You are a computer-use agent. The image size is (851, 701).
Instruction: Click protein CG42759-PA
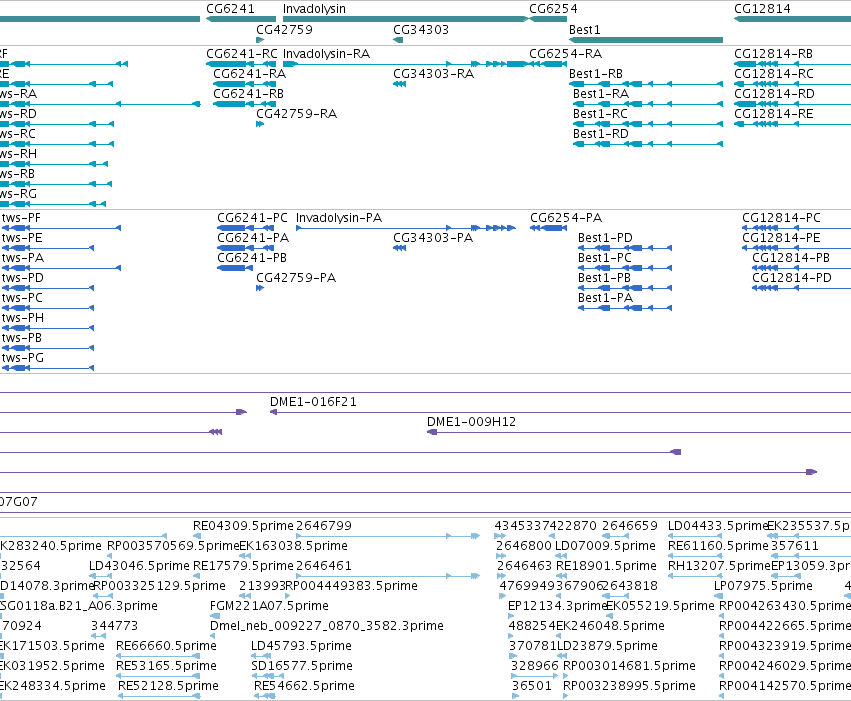tap(296, 278)
